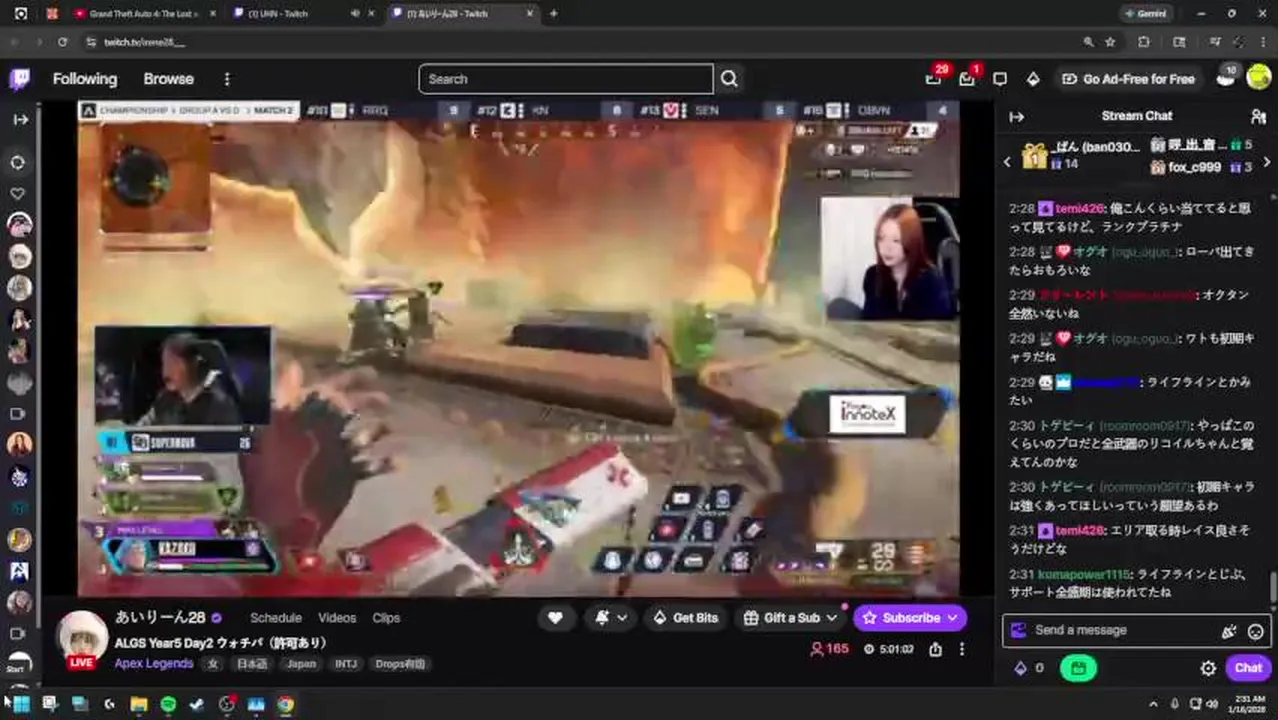Open the Schedule tab

click(276, 618)
